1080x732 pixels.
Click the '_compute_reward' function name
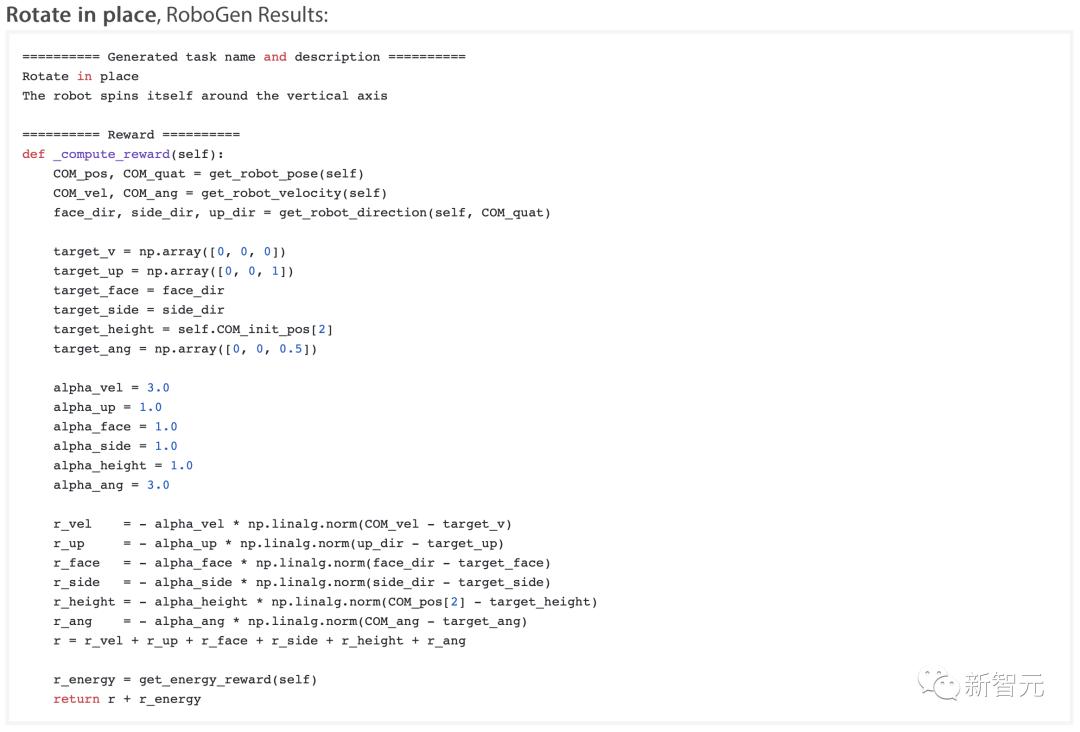[x=112, y=154]
